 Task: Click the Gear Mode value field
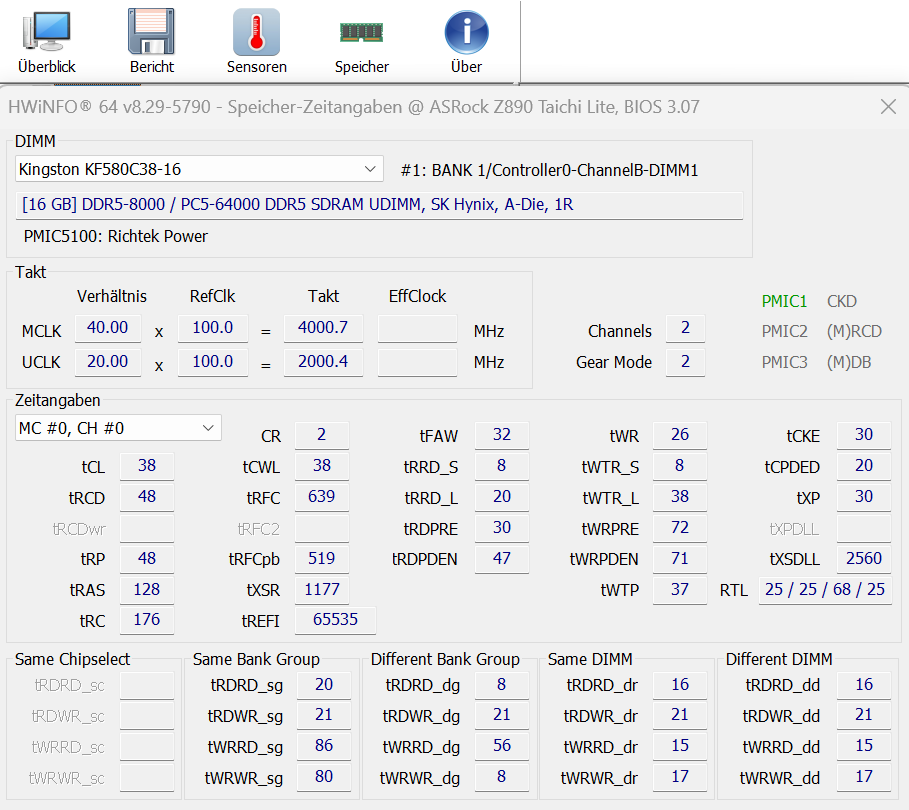(x=685, y=362)
